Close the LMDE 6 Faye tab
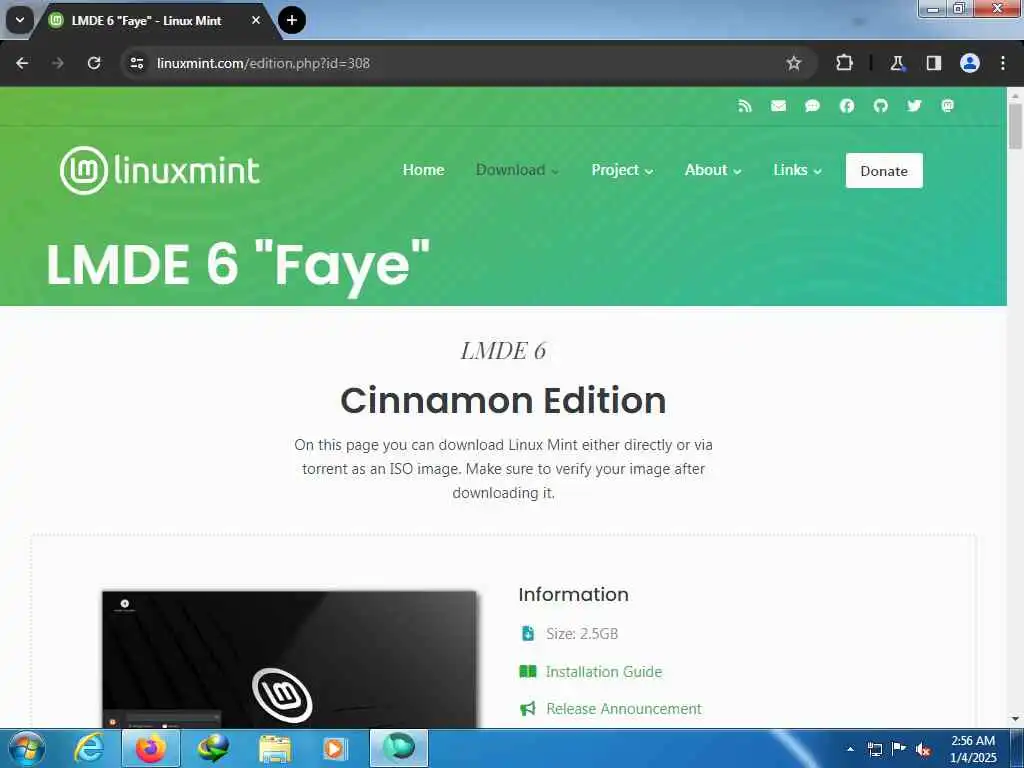The height and width of the screenshot is (768, 1024). coord(256,20)
